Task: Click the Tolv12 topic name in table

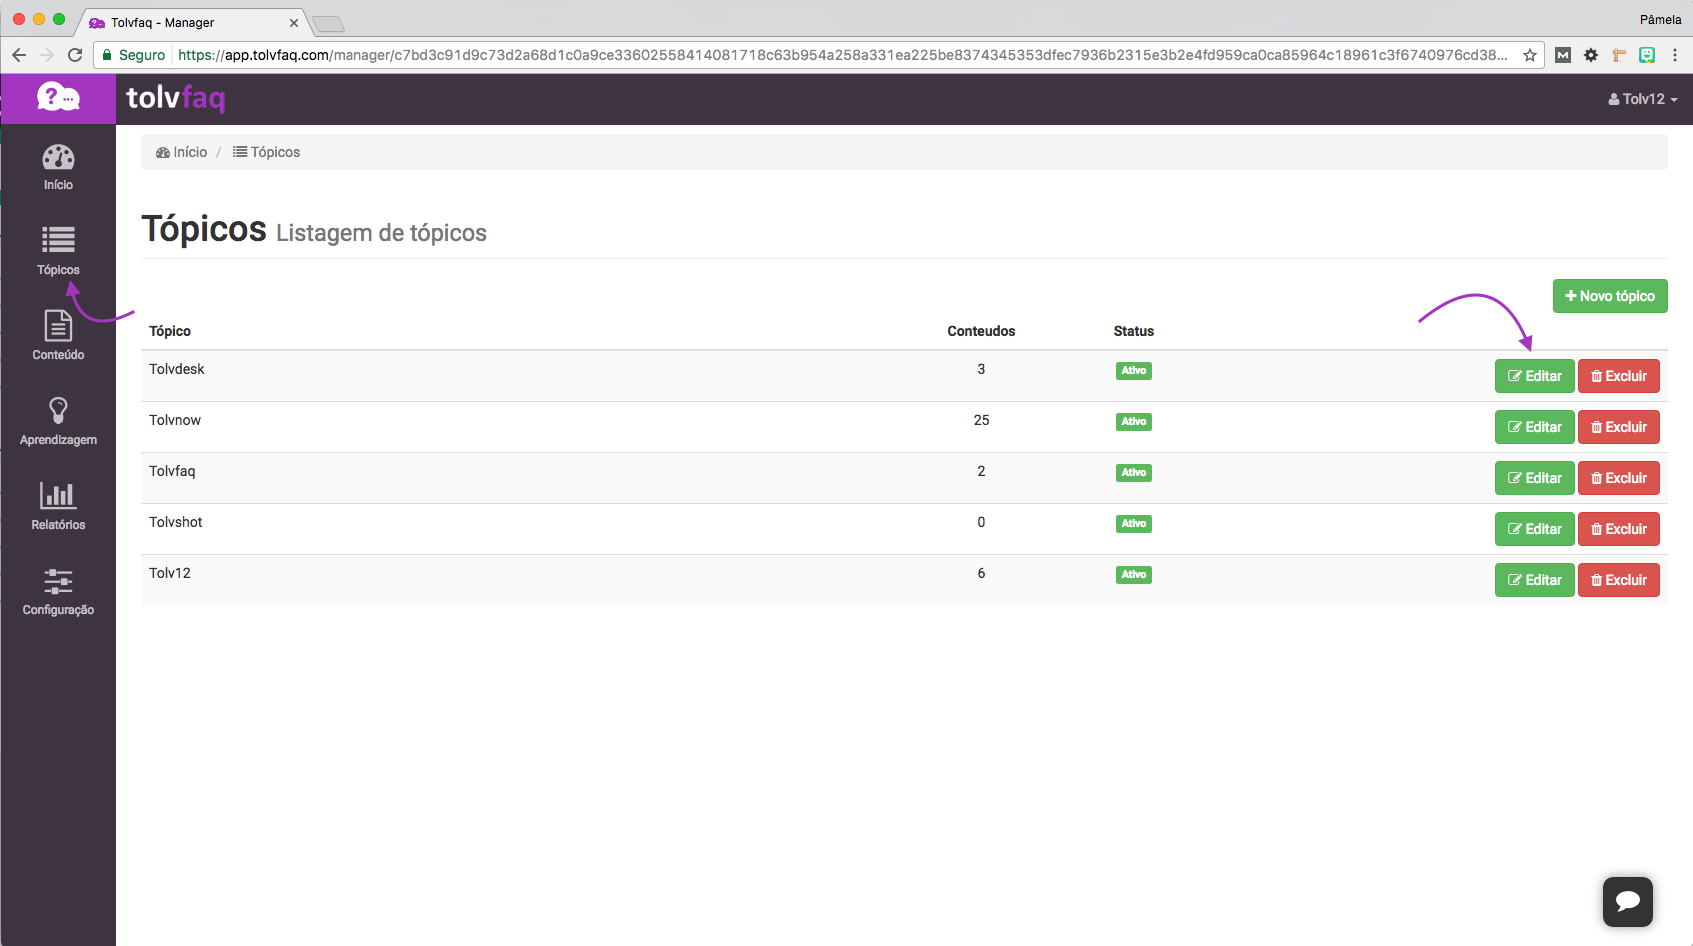Action: coord(170,573)
